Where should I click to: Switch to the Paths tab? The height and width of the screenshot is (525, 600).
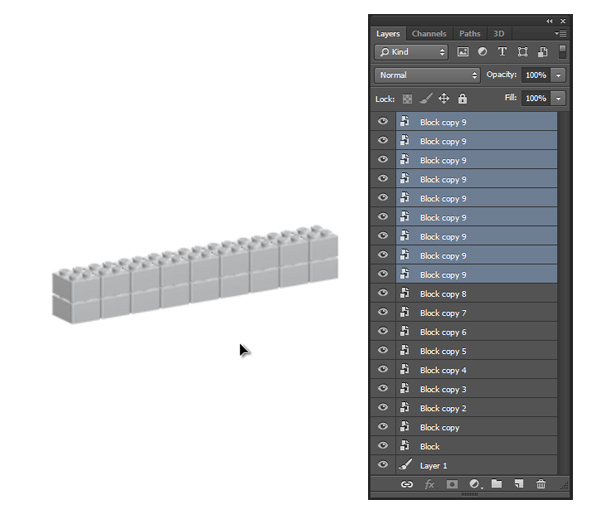(x=470, y=34)
